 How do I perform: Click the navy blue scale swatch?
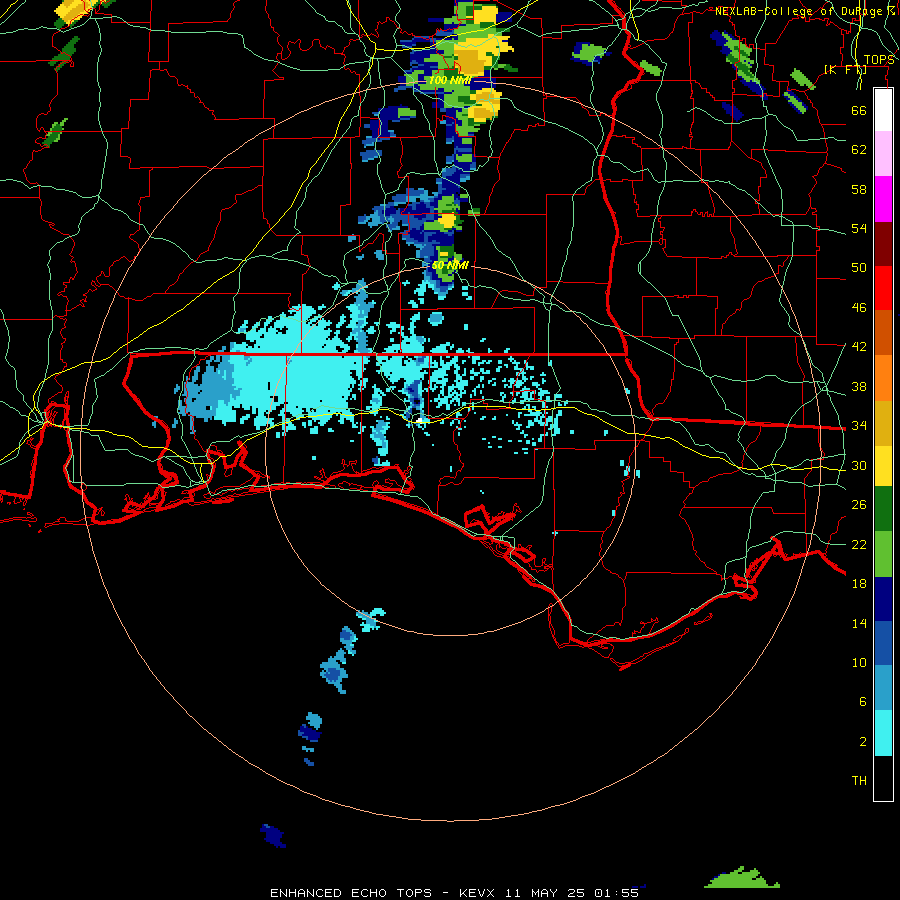[883, 599]
